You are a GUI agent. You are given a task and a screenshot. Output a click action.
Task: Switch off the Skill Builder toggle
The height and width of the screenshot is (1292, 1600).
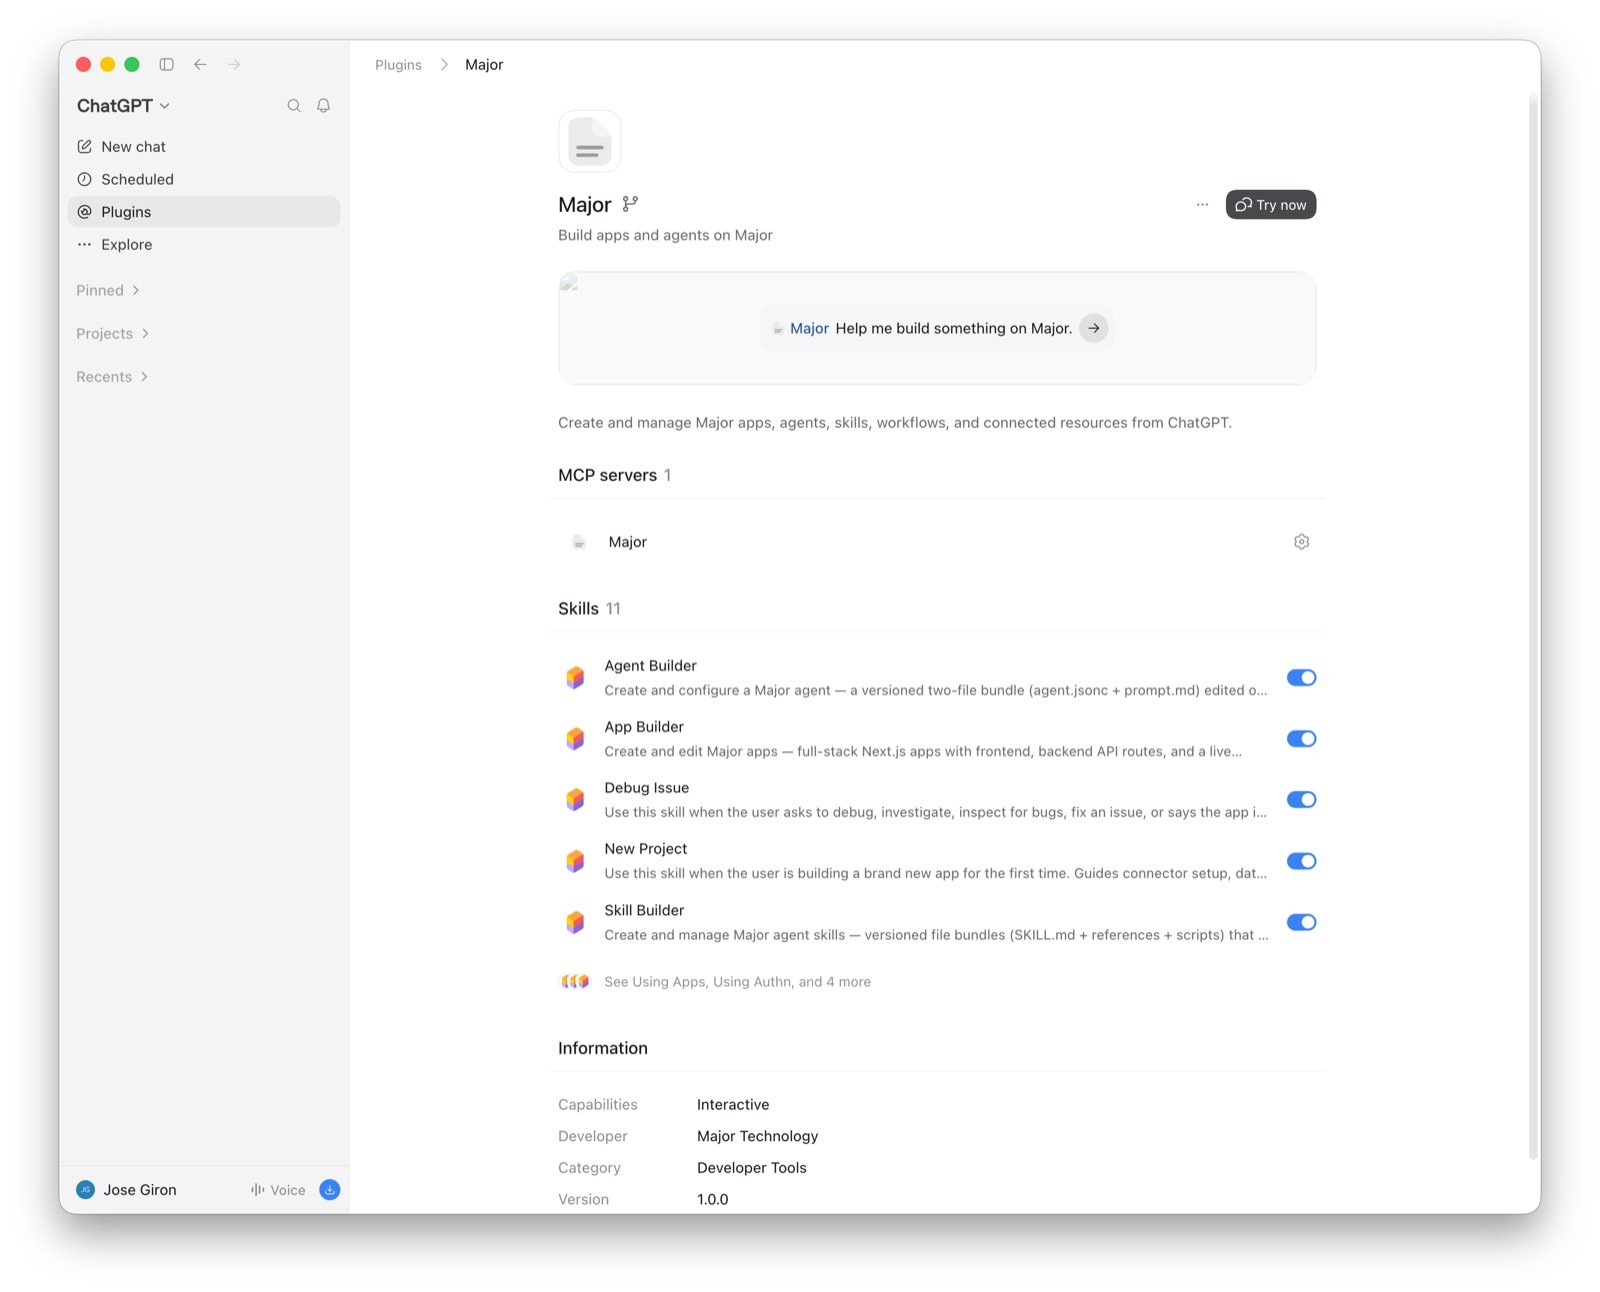[x=1301, y=922]
